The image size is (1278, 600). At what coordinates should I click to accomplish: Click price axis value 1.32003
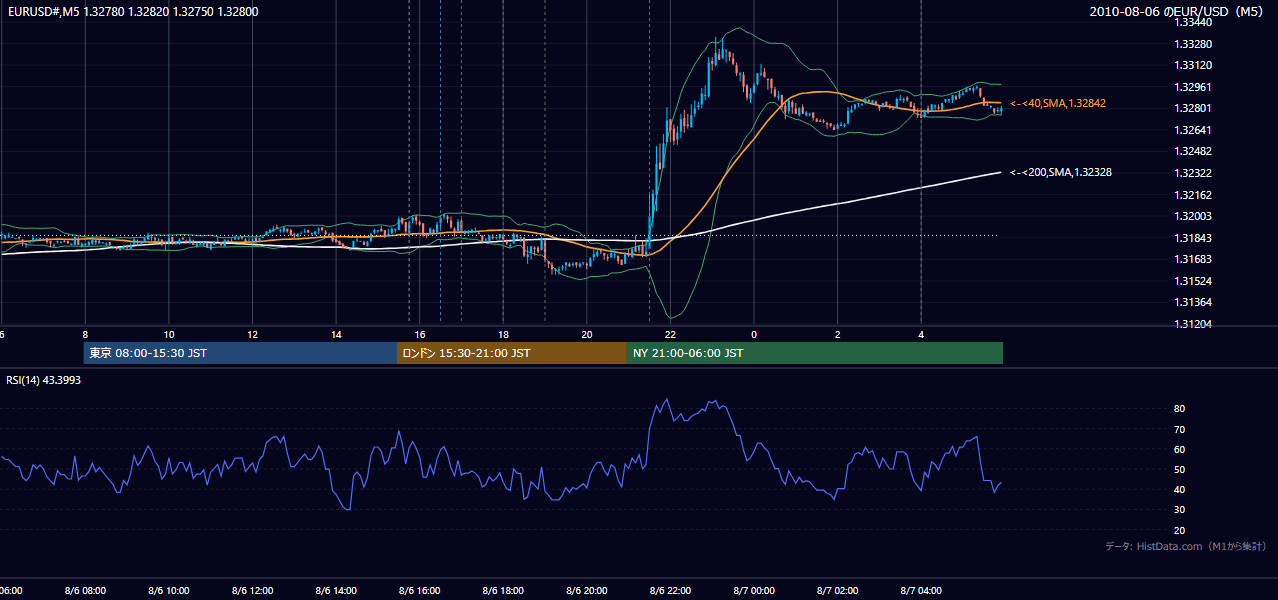(1193, 216)
